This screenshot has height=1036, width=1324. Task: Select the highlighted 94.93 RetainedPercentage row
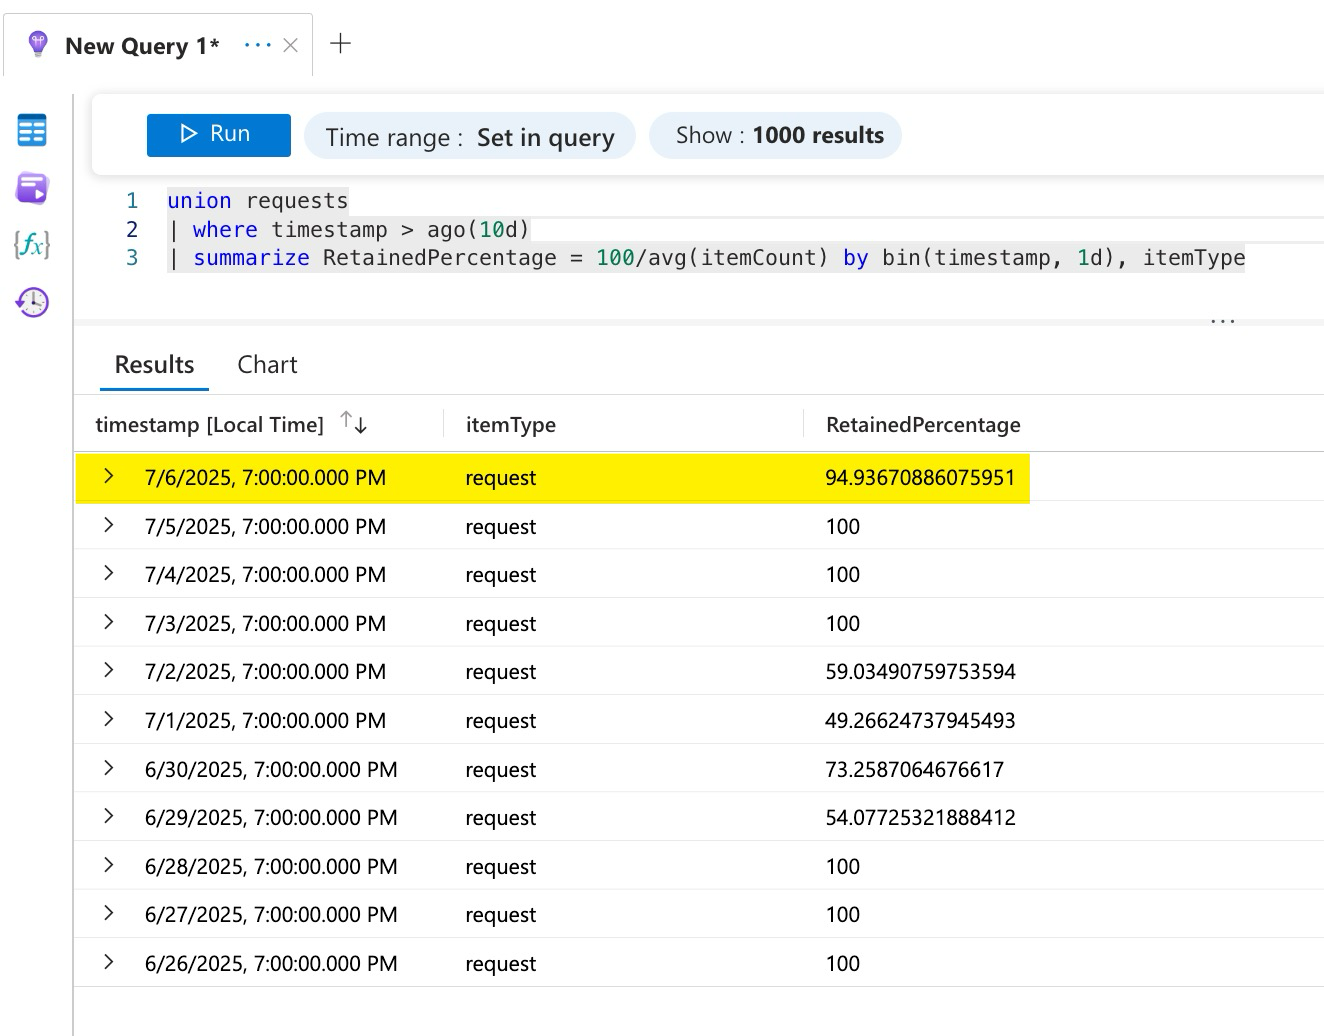click(x=919, y=477)
